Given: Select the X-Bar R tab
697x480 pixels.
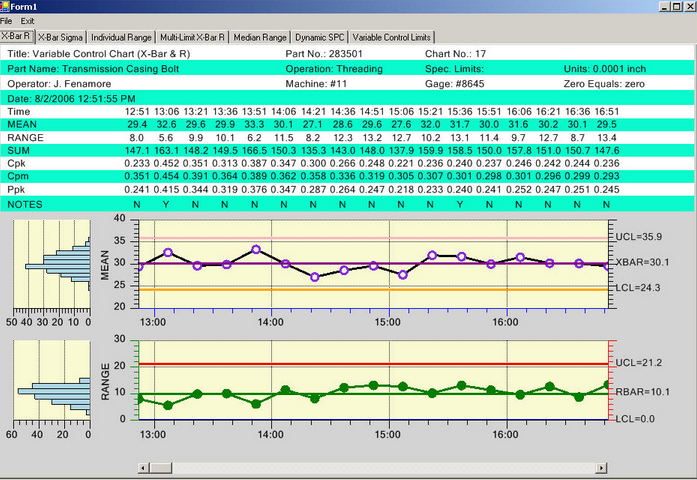Looking at the screenshot, I should (16, 36).
